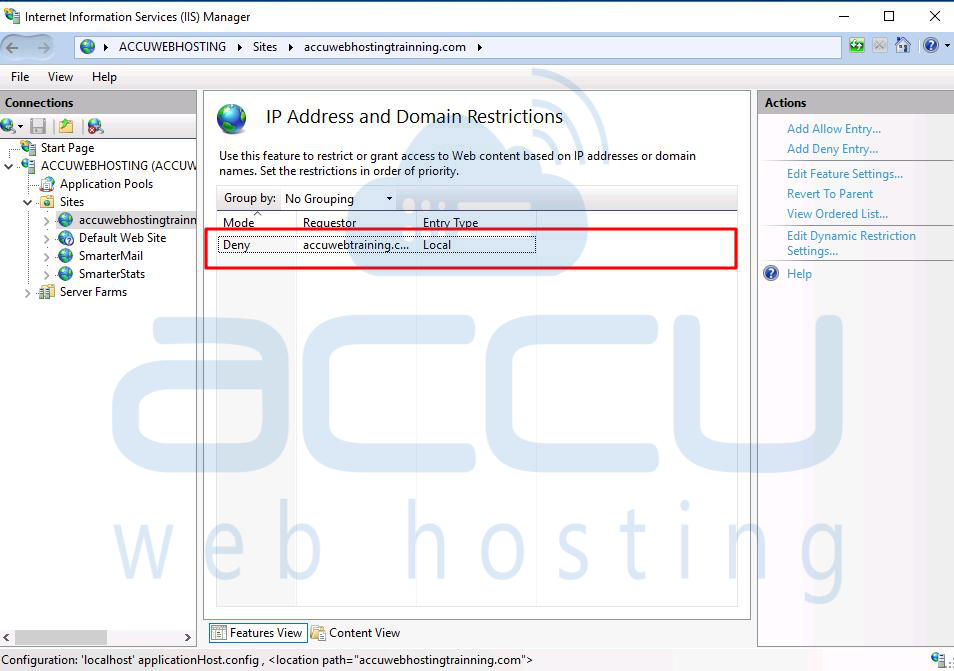954x671 pixels.
Task: Select Start Page in the tree
Action: (68, 148)
